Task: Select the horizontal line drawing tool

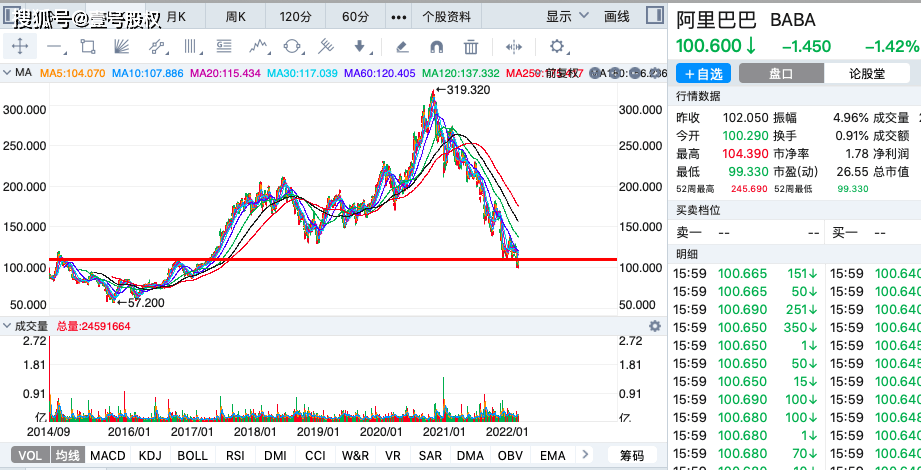Action: [56, 46]
